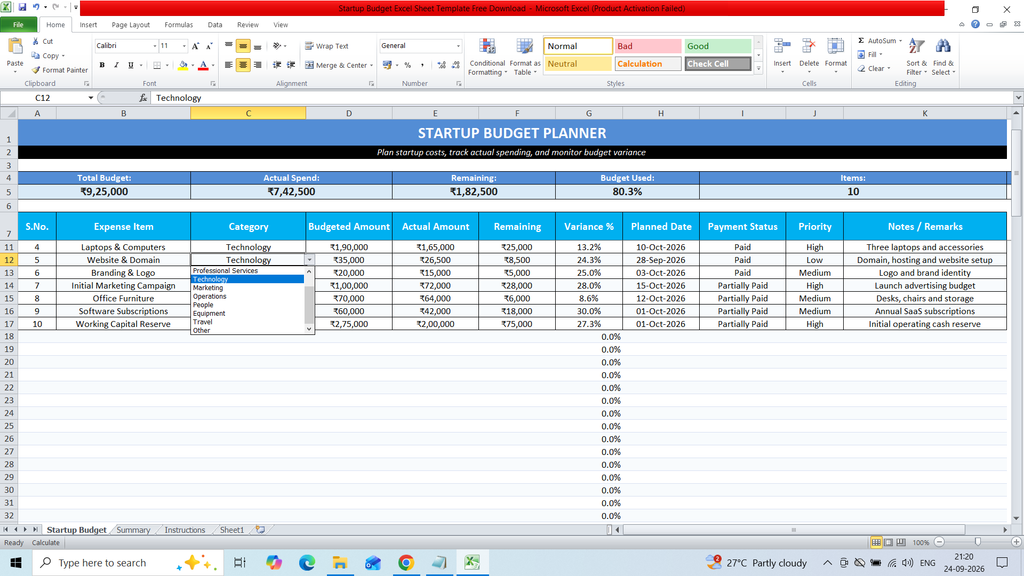
Task: Switch to the Formulas tab
Action: [x=178, y=25]
